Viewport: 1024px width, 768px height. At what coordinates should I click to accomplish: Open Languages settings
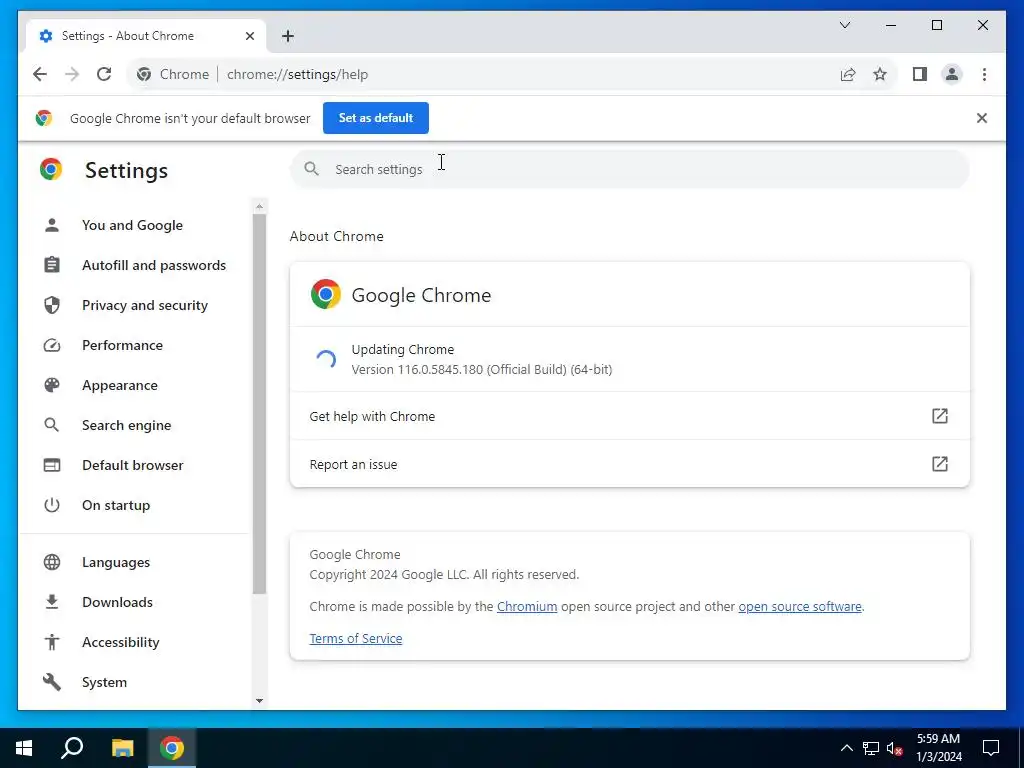(116, 562)
